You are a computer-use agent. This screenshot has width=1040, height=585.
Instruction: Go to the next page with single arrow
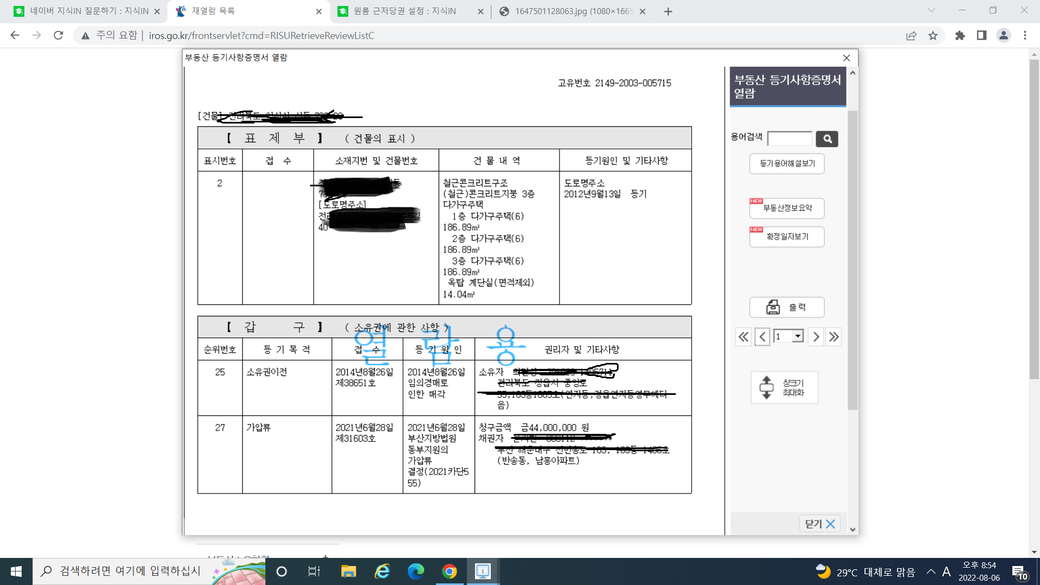point(816,337)
